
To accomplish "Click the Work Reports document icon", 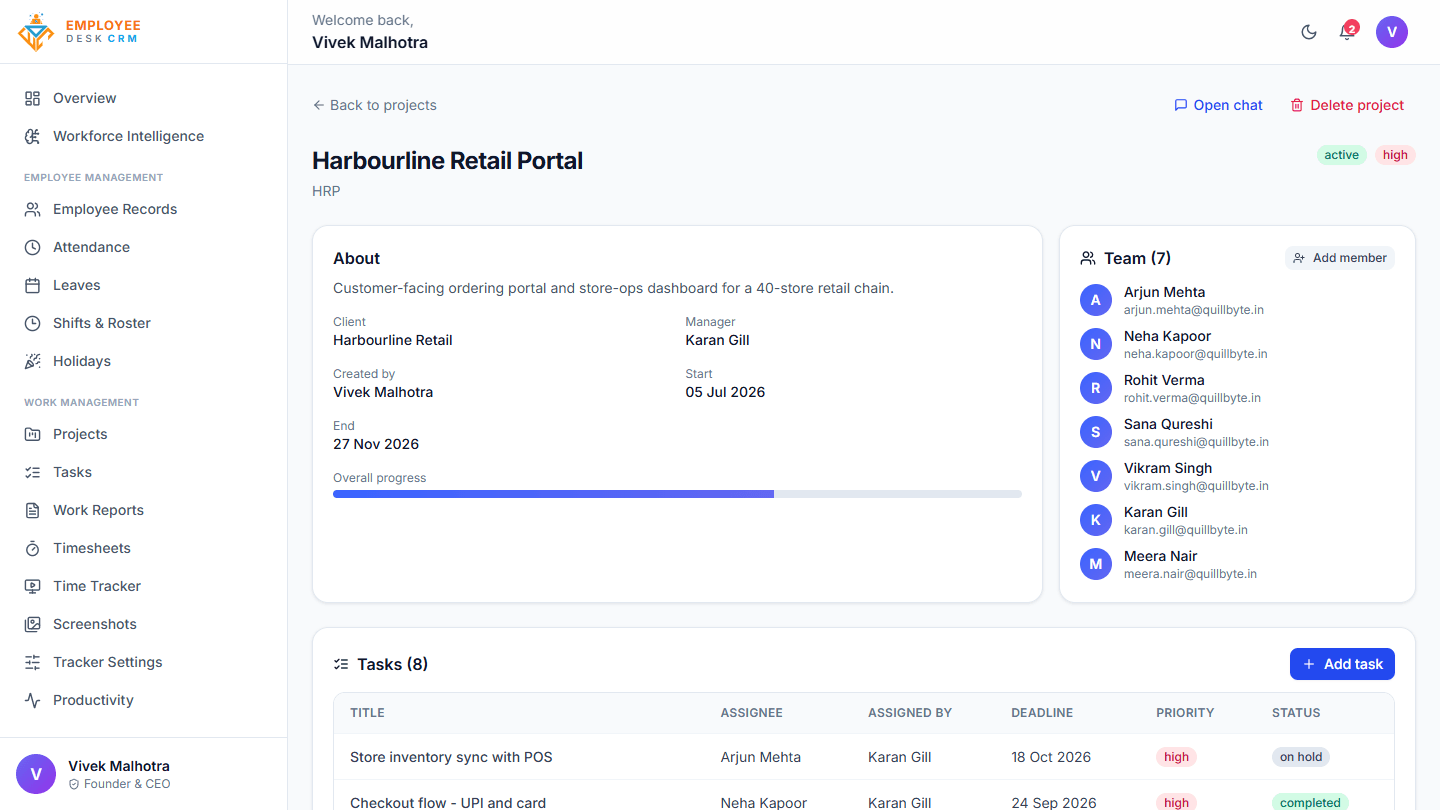I will 33,510.
